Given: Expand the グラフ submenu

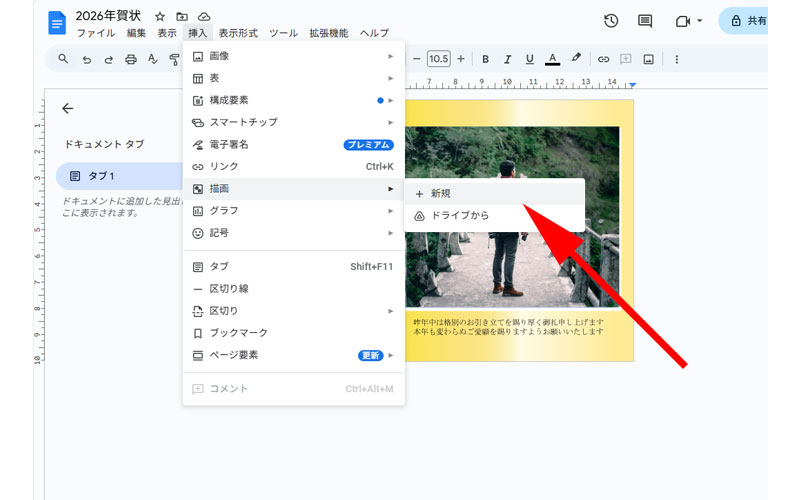Looking at the screenshot, I should pos(293,211).
